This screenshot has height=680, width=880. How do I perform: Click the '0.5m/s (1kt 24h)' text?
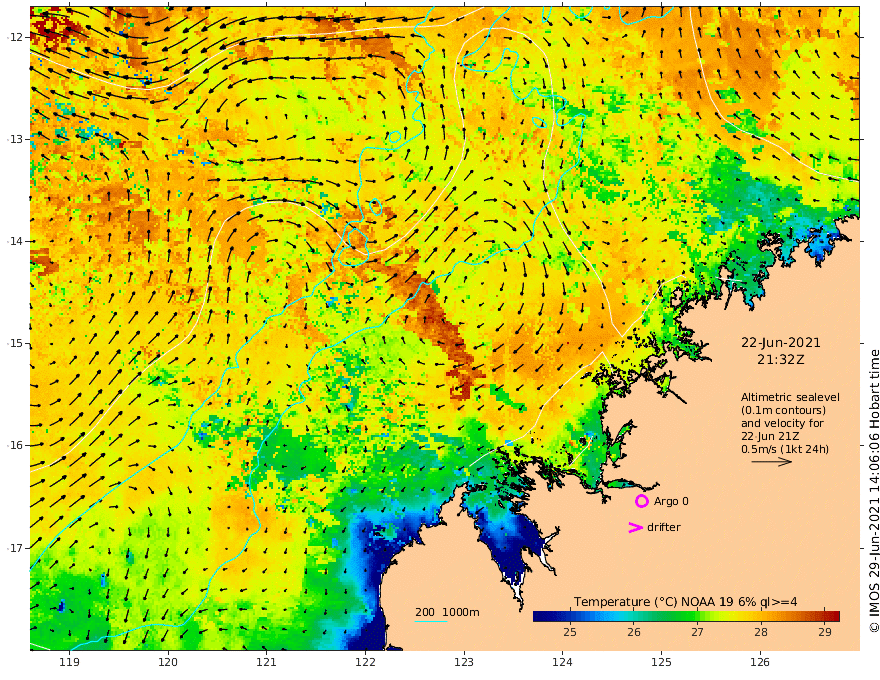click(x=785, y=449)
